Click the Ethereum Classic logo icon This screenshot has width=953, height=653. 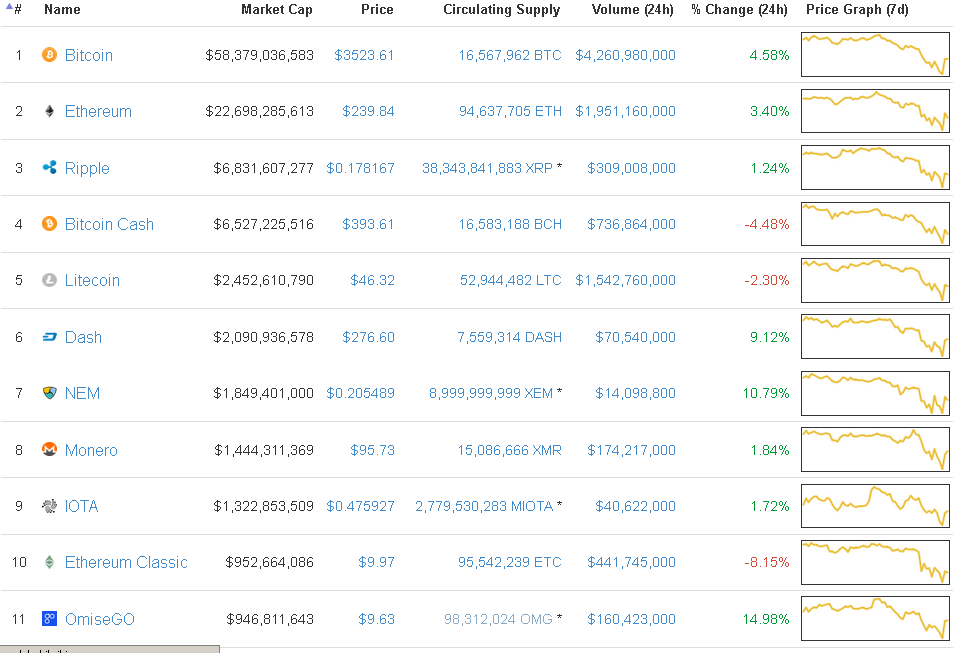pos(49,562)
